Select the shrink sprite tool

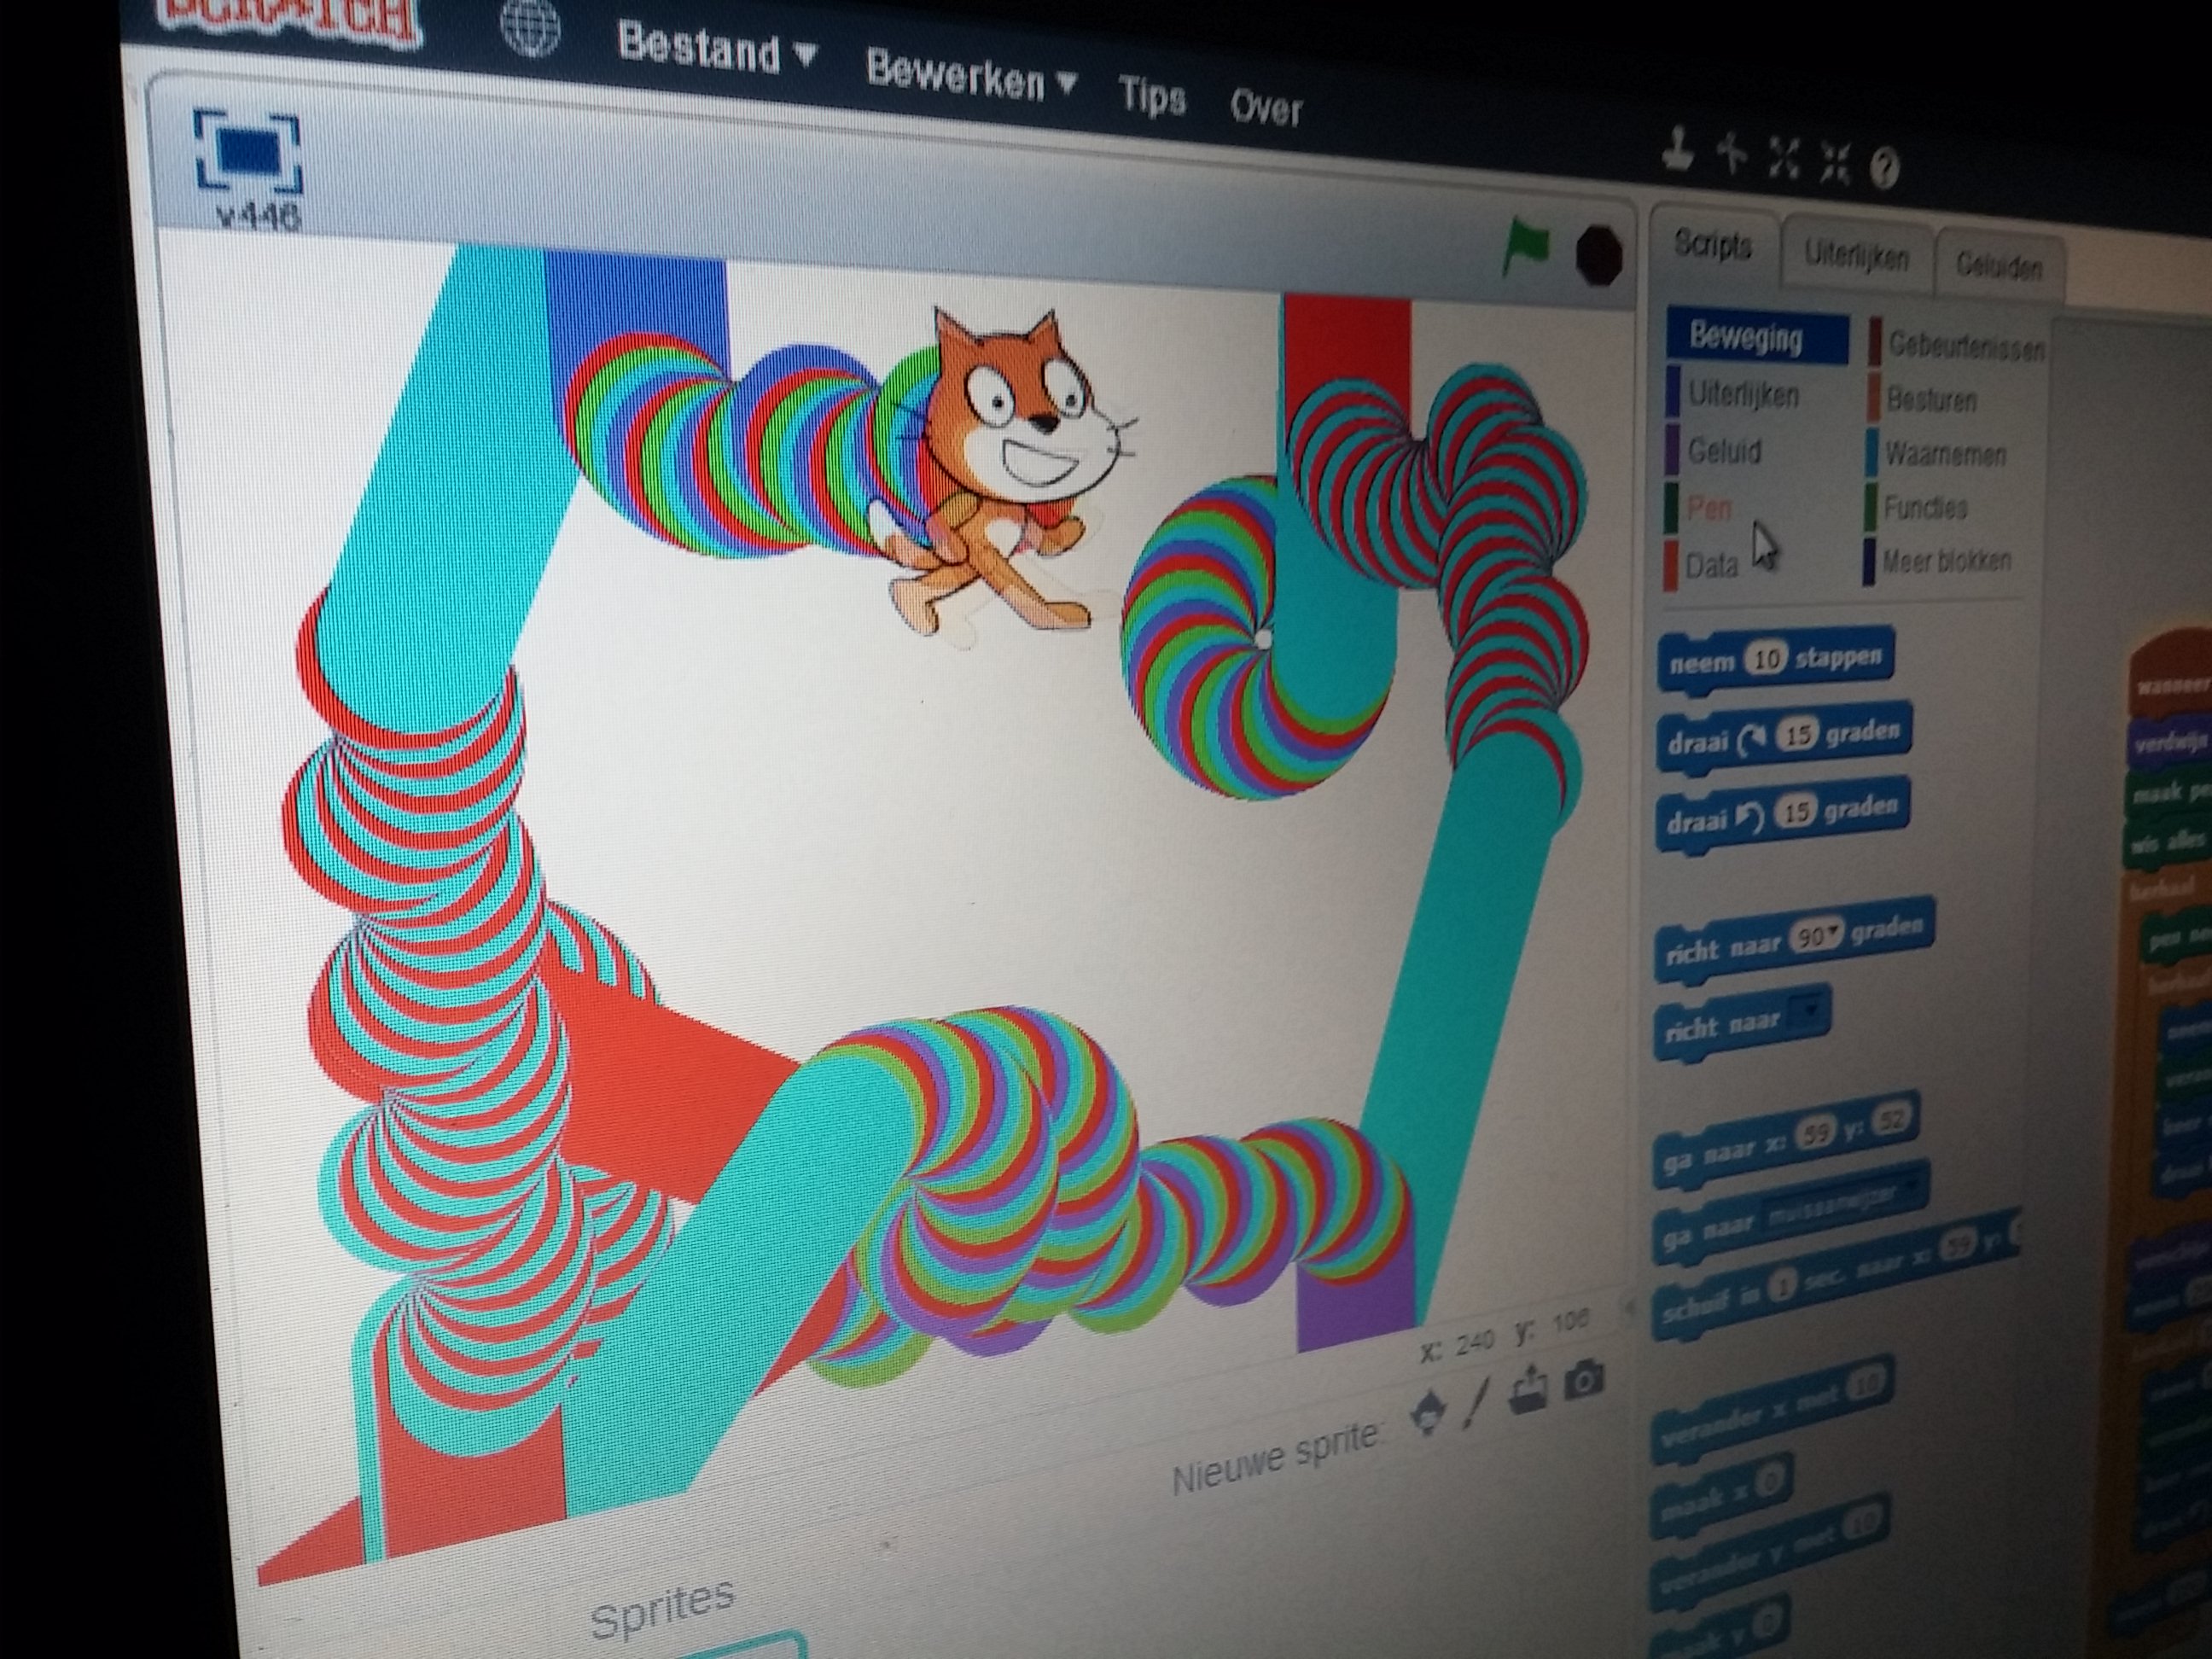(1835, 164)
